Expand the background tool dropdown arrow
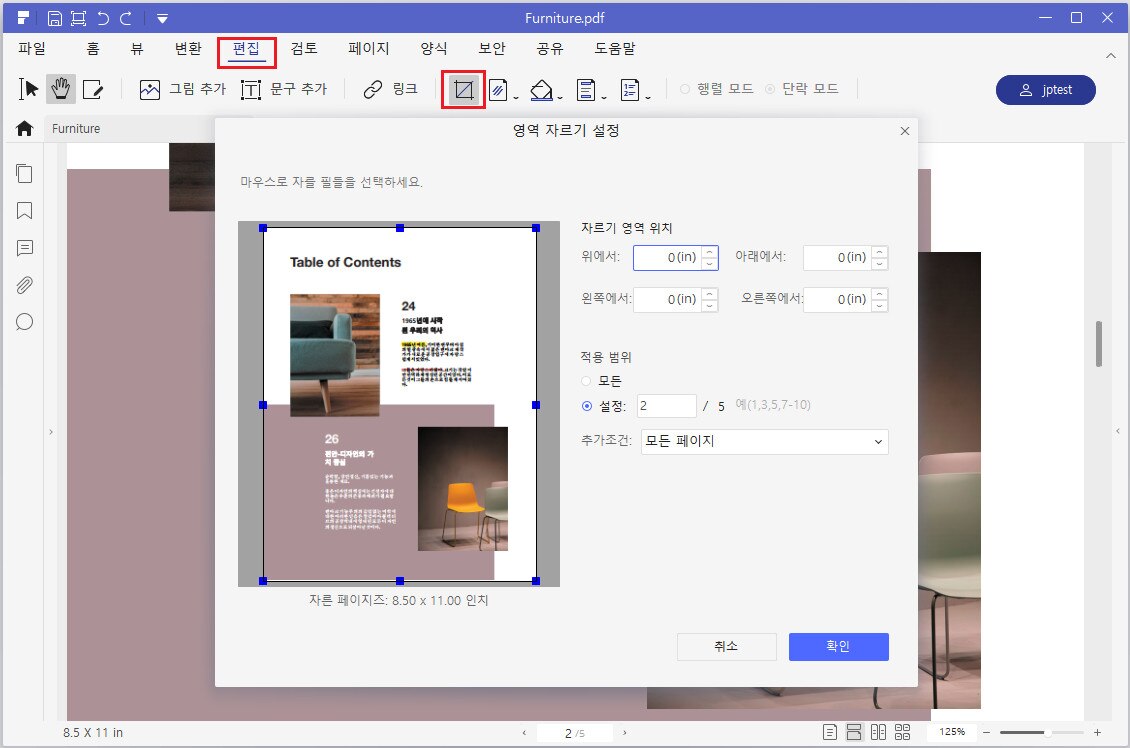Screen dimensions: 1130x748 click(560, 97)
